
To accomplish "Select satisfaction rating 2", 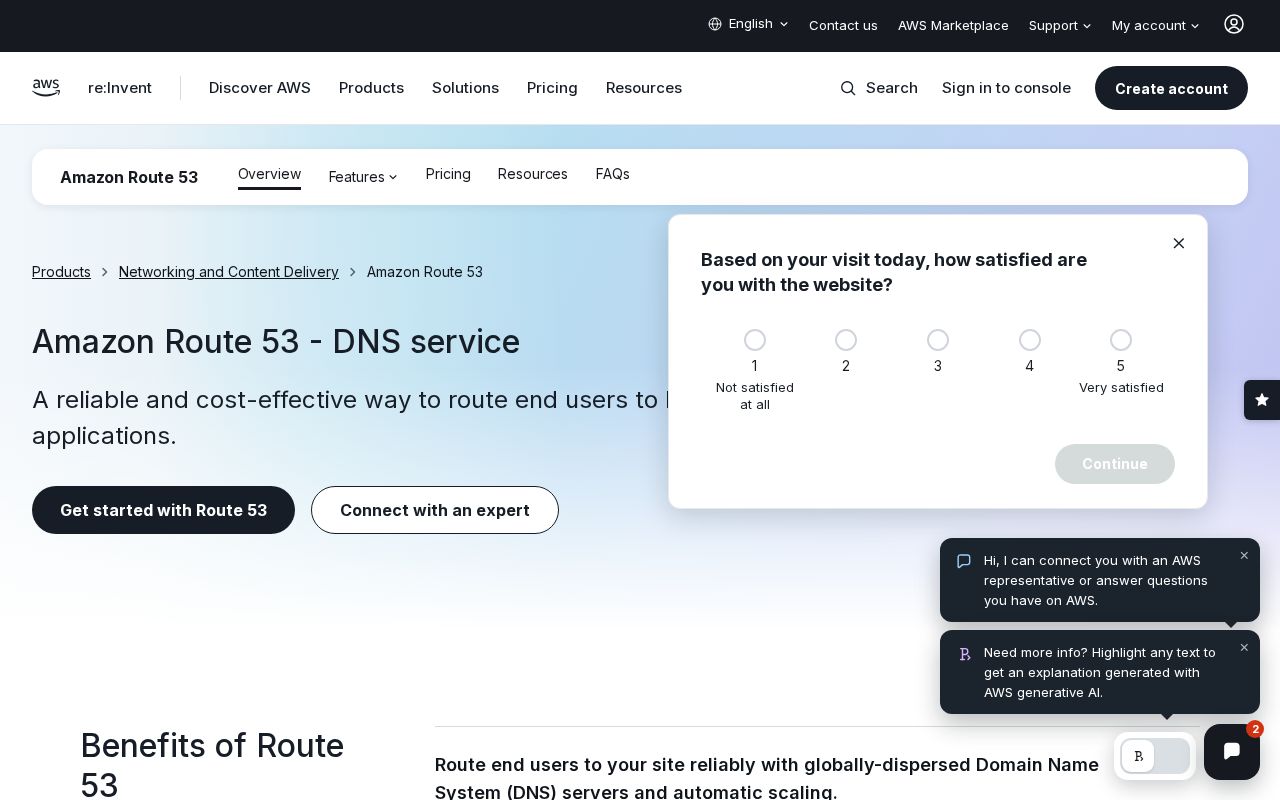I will [846, 340].
